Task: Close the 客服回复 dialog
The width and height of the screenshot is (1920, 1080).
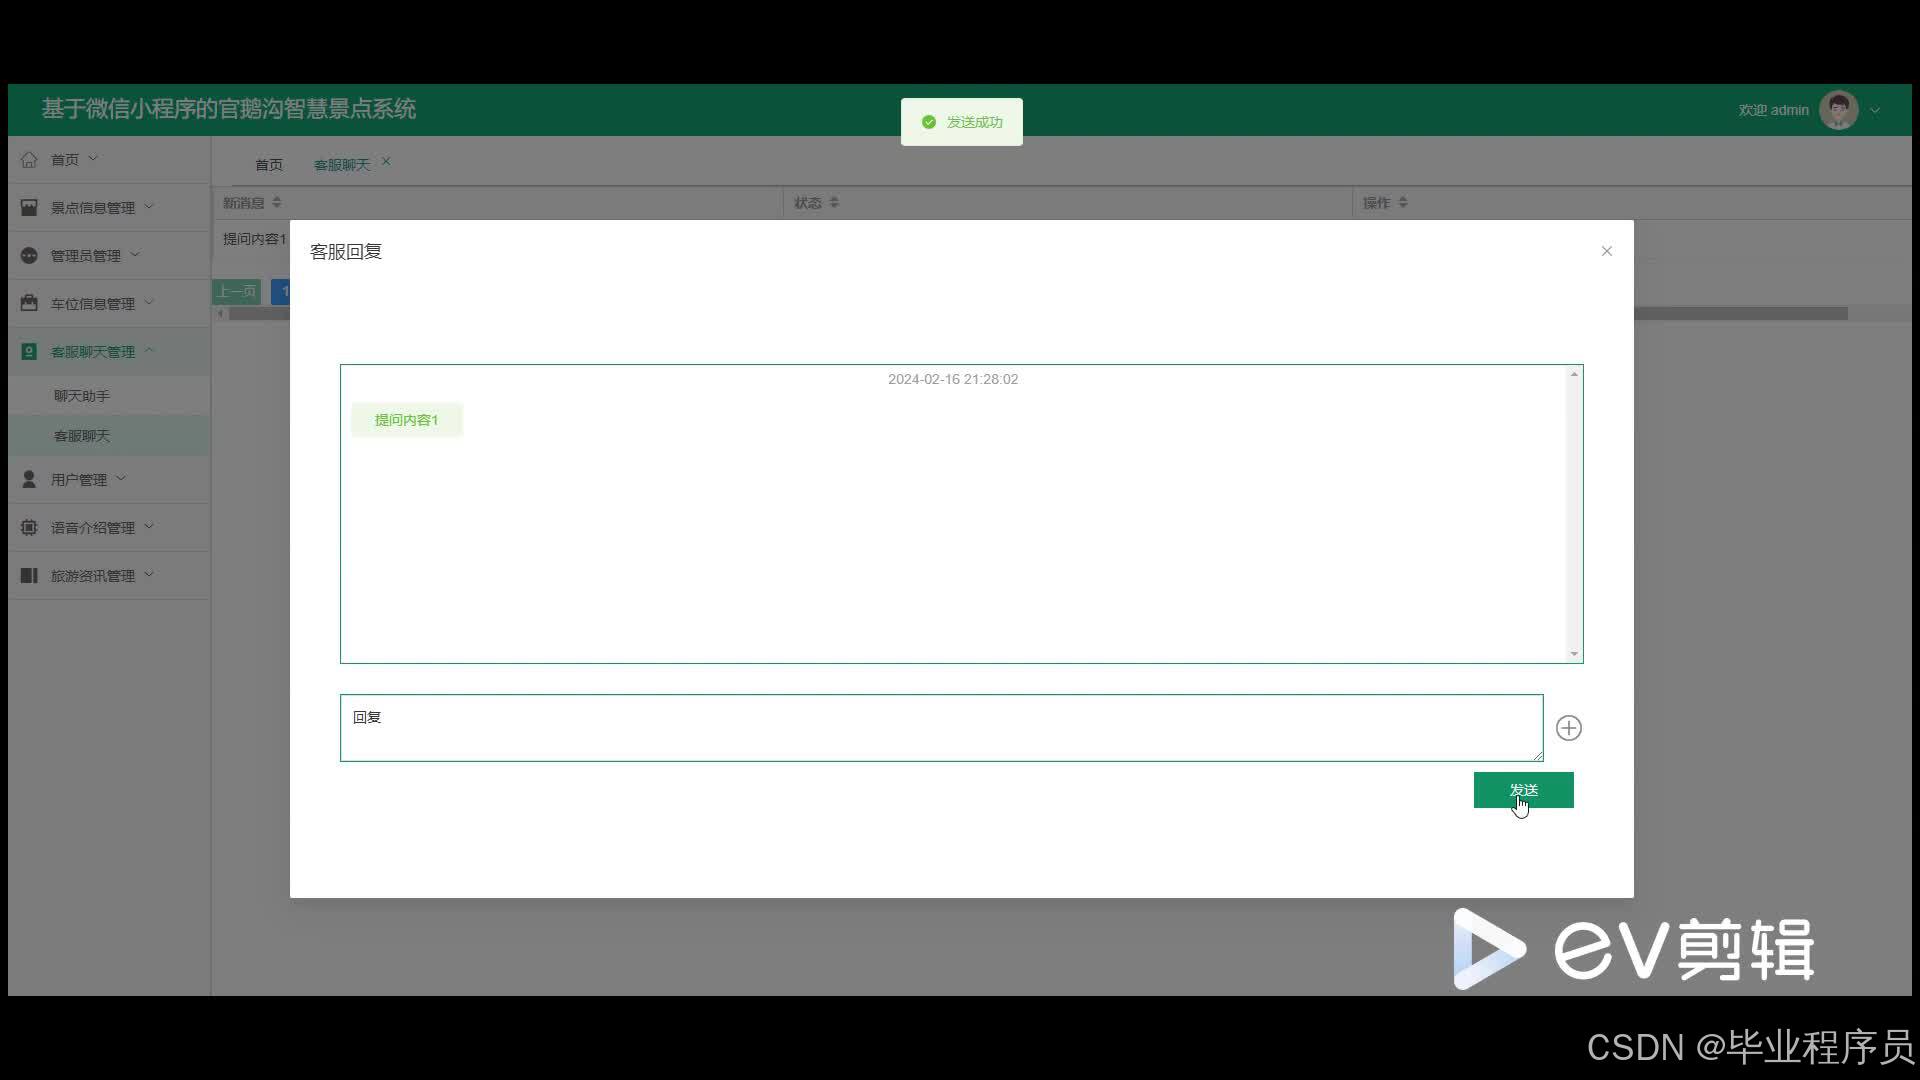Action: tap(1606, 251)
